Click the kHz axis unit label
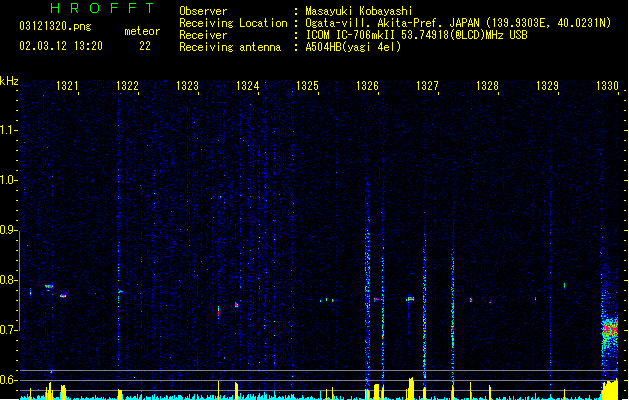The image size is (629, 400). (x=9, y=81)
